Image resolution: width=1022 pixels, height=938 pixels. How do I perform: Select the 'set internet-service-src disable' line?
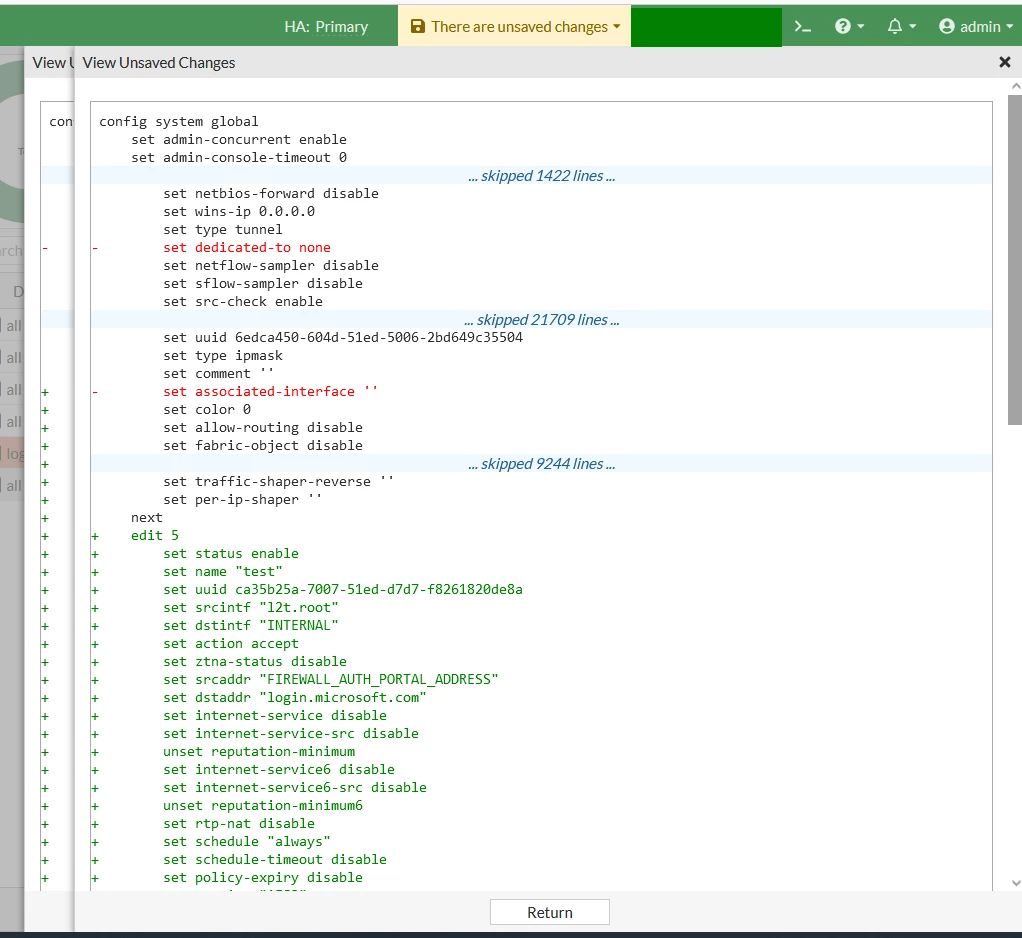coord(291,733)
